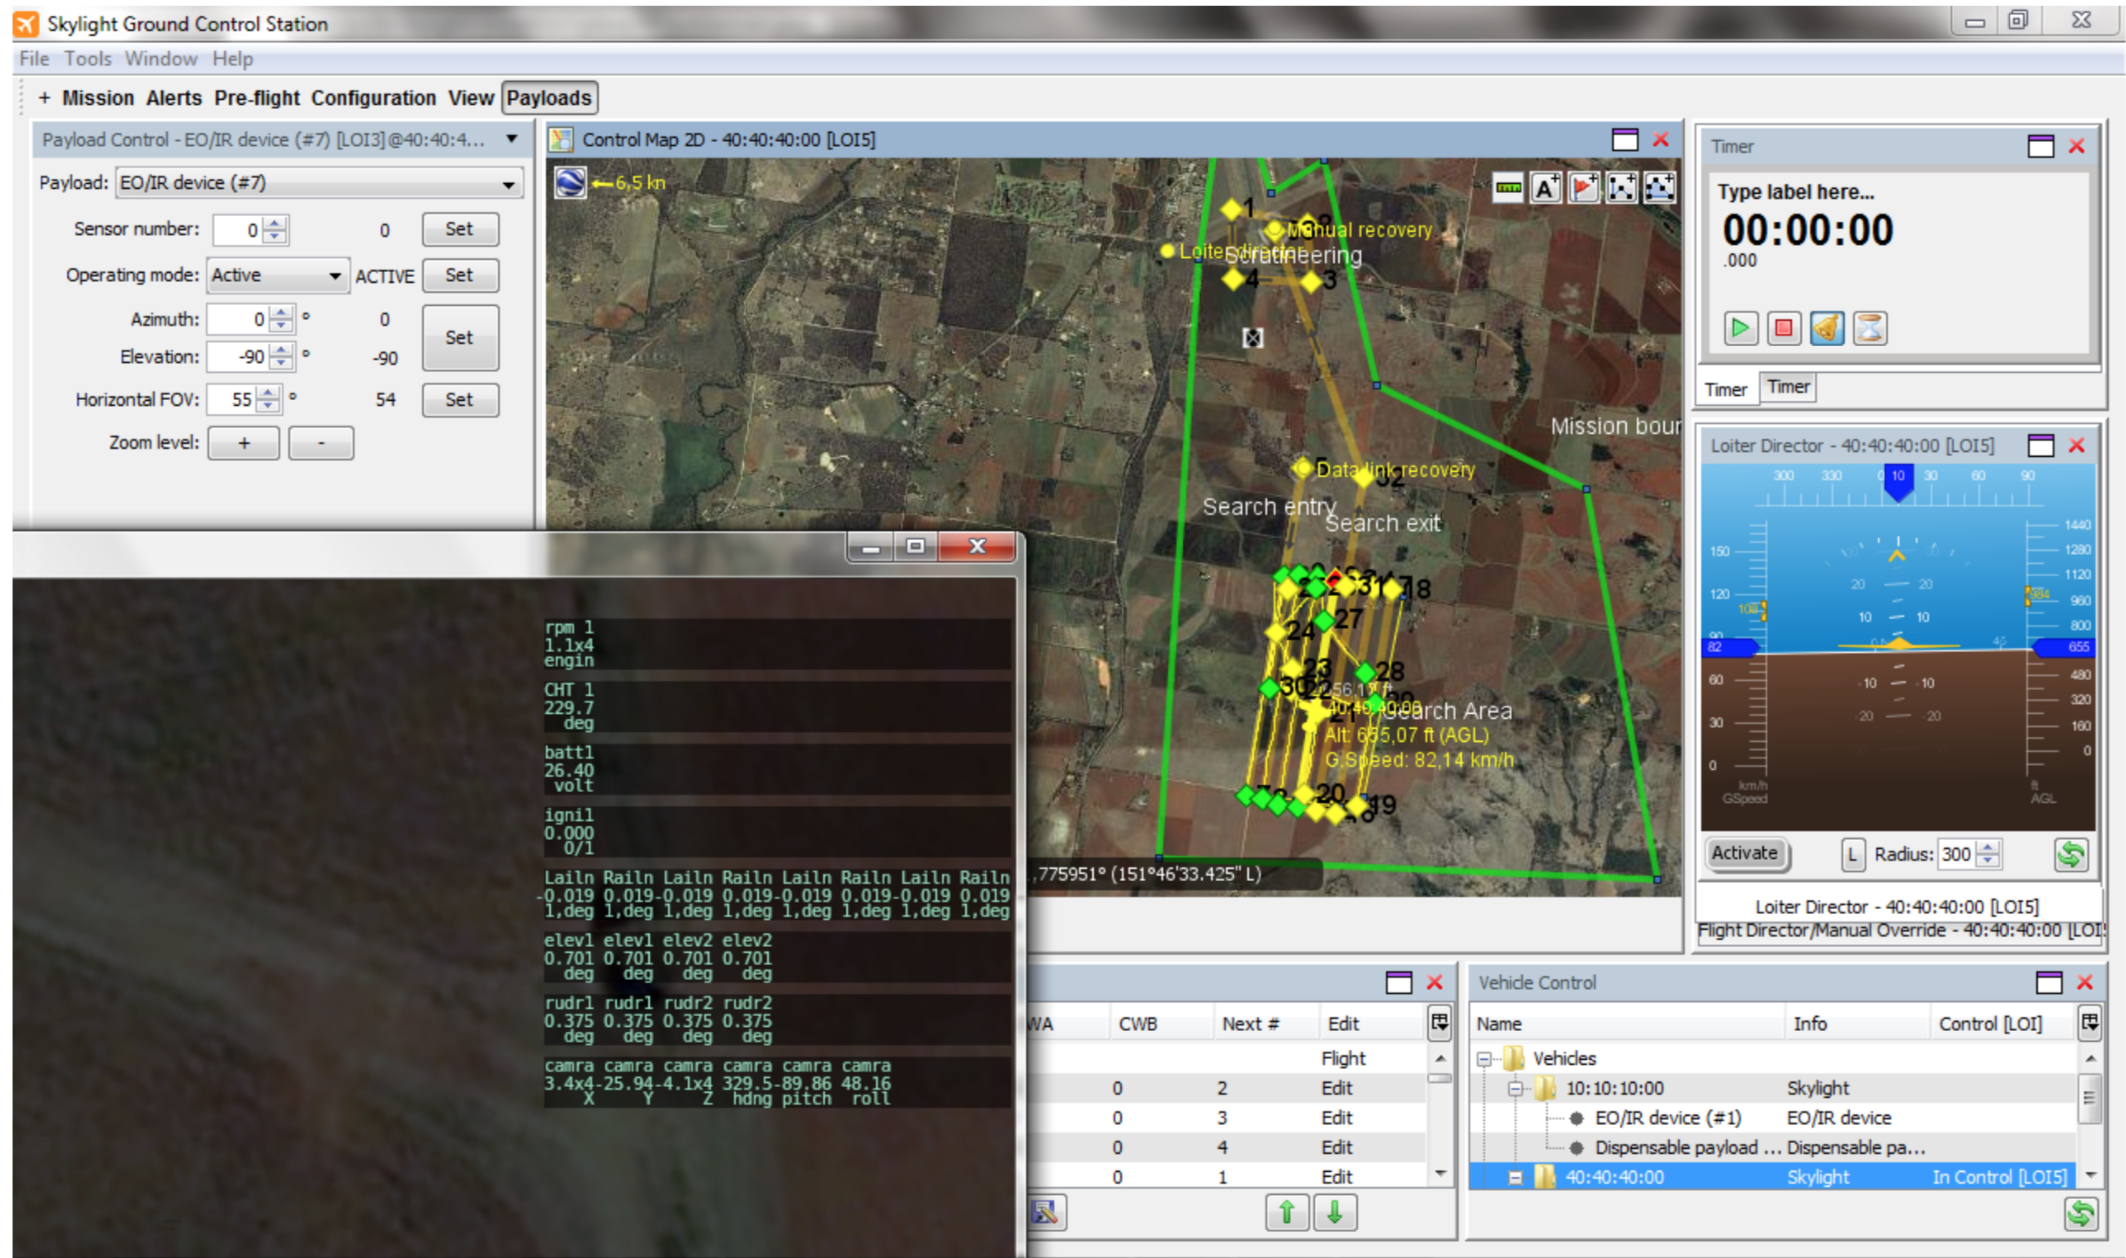Click the globe icon on the map

click(x=570, y=183)
